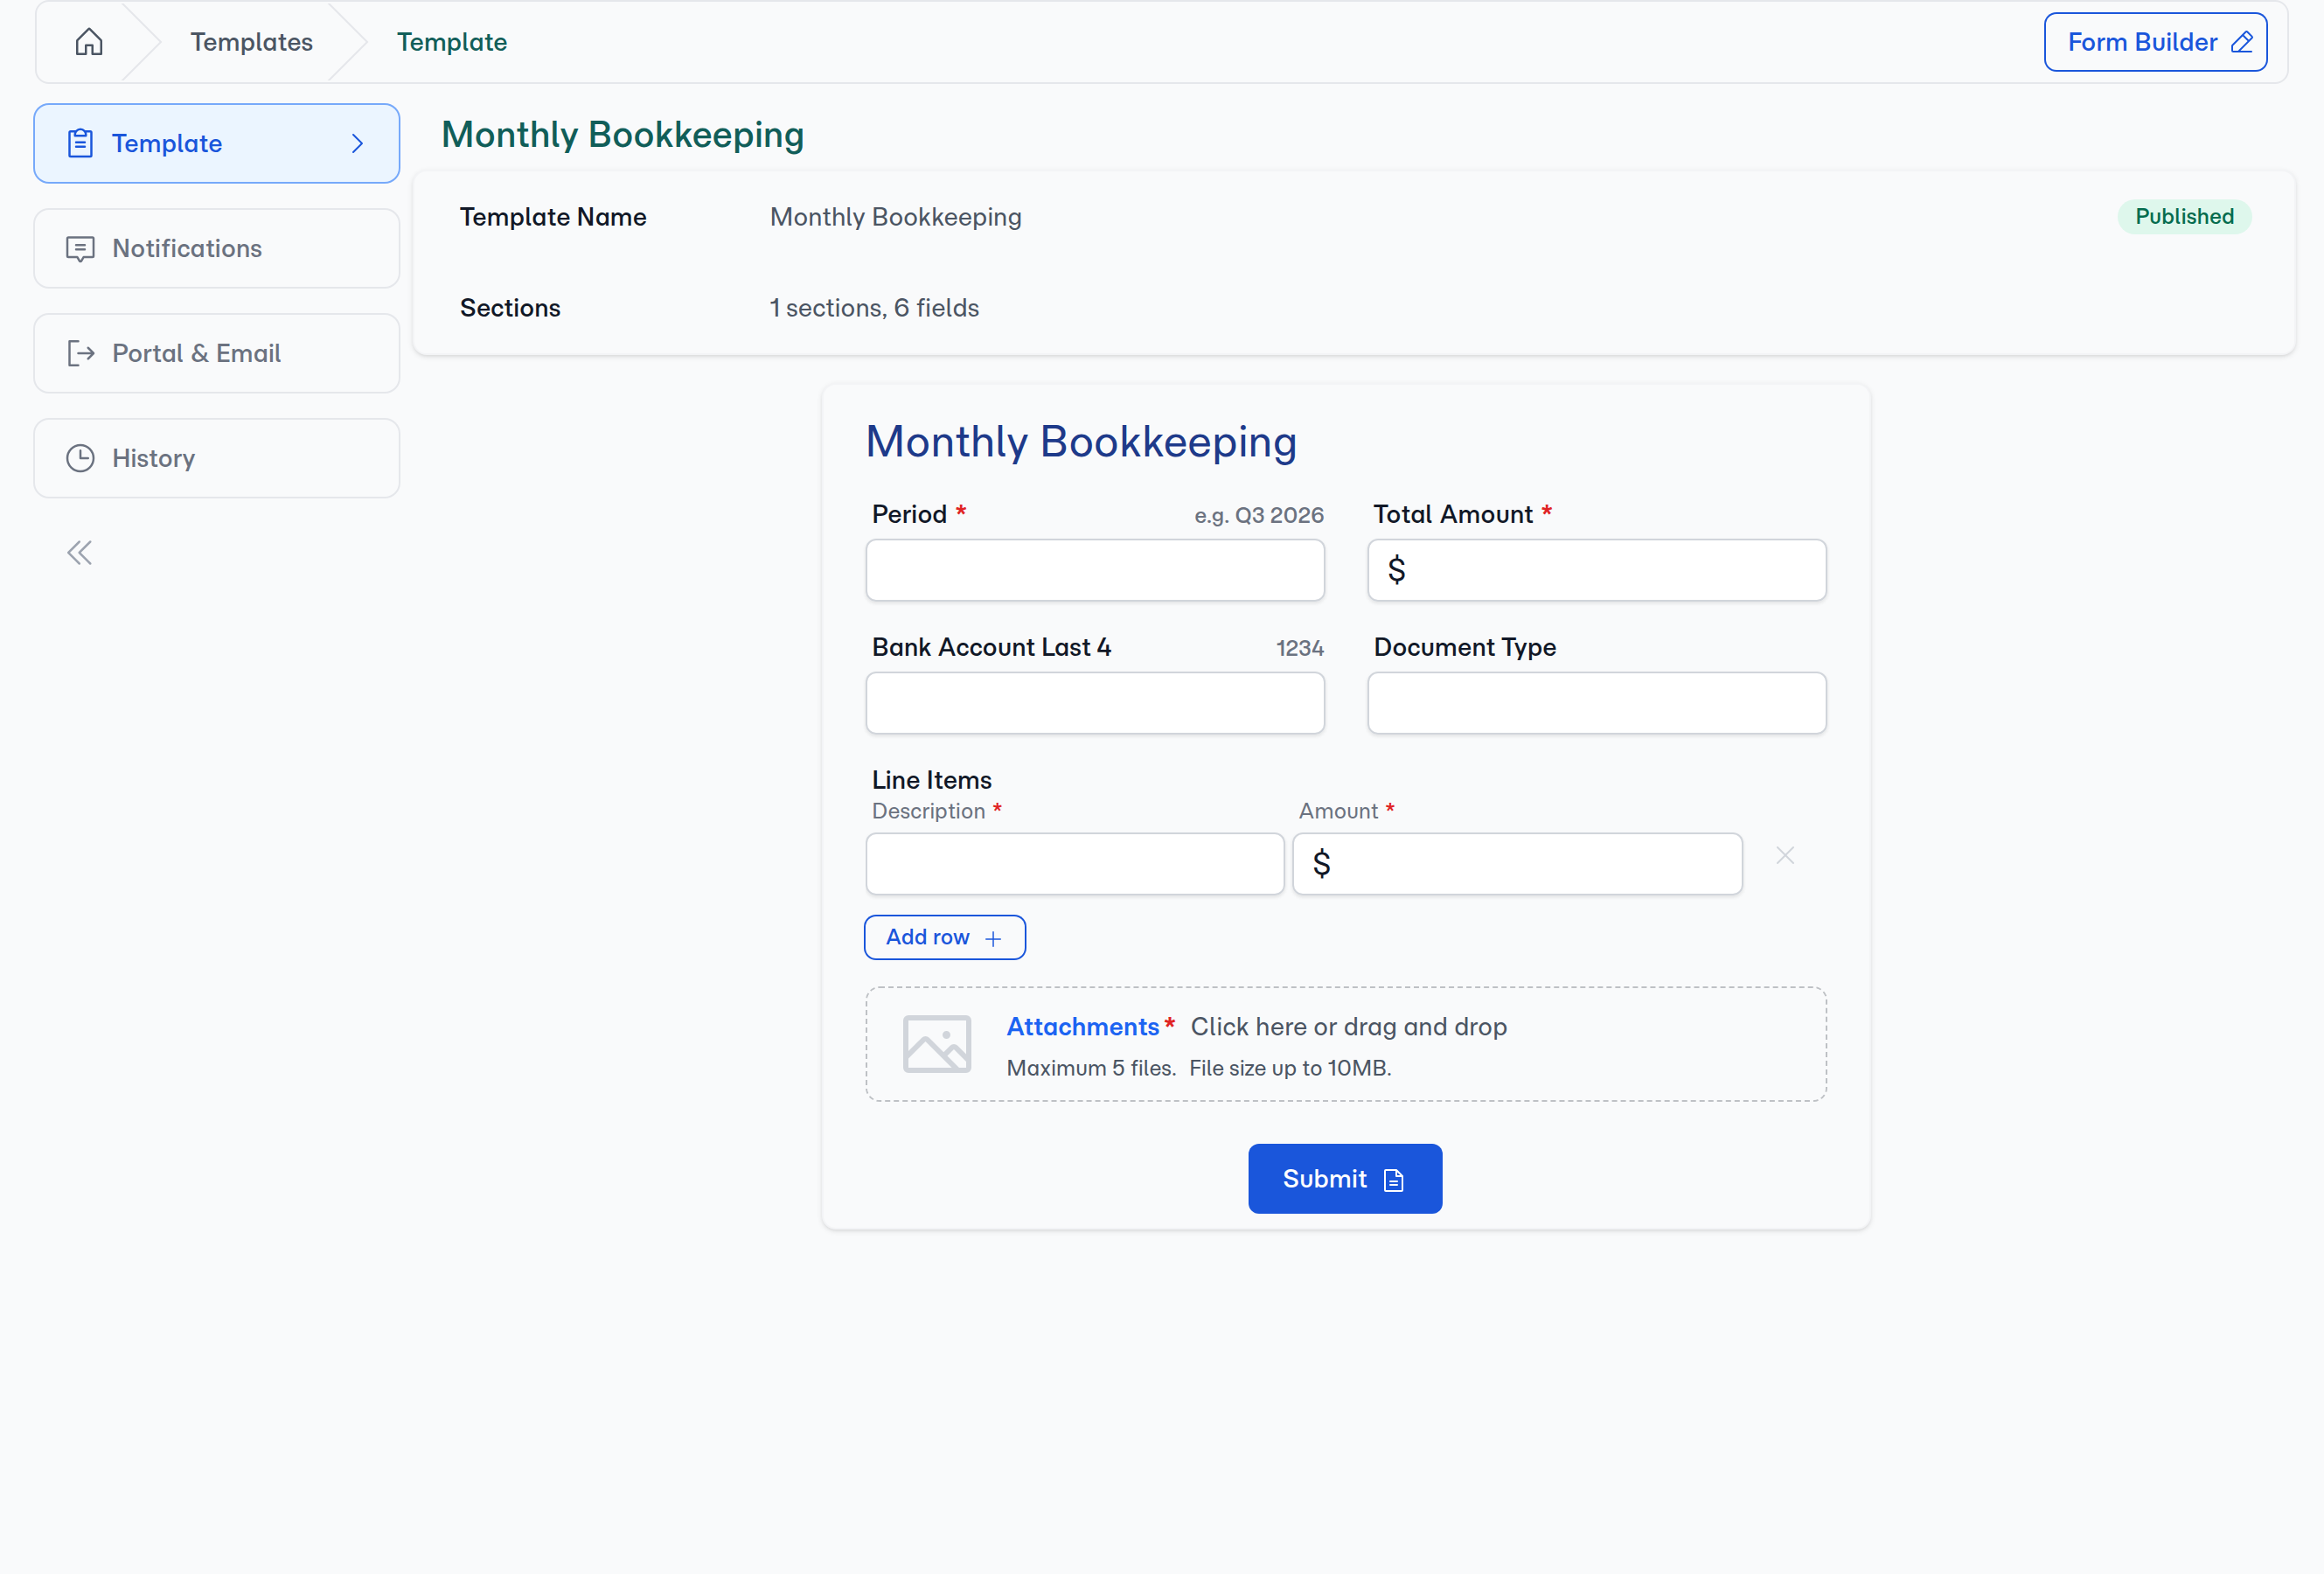Select the Template sidebar tab
The height and width of the screenshot is (1574, 2324).
216,143
